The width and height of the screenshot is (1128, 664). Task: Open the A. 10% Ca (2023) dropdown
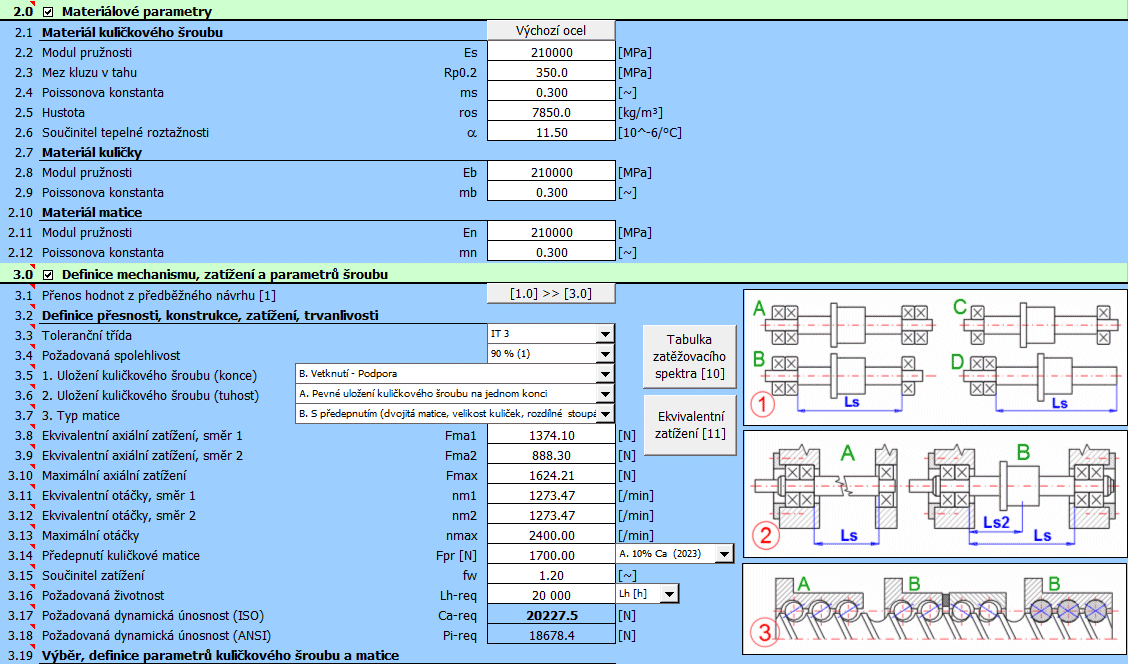click(x=724, y=553)
